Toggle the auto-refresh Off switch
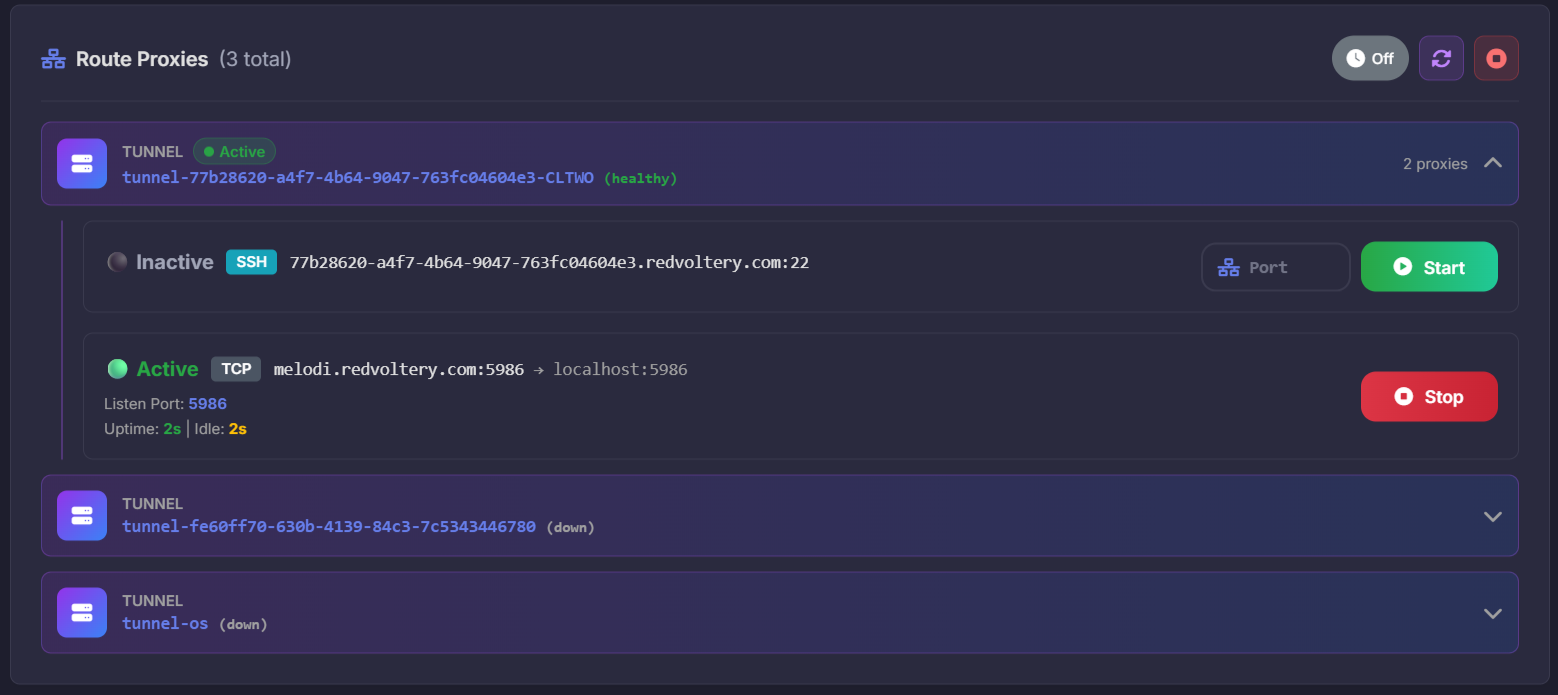Screen dimensions: 1558x695 (1370, 58)
